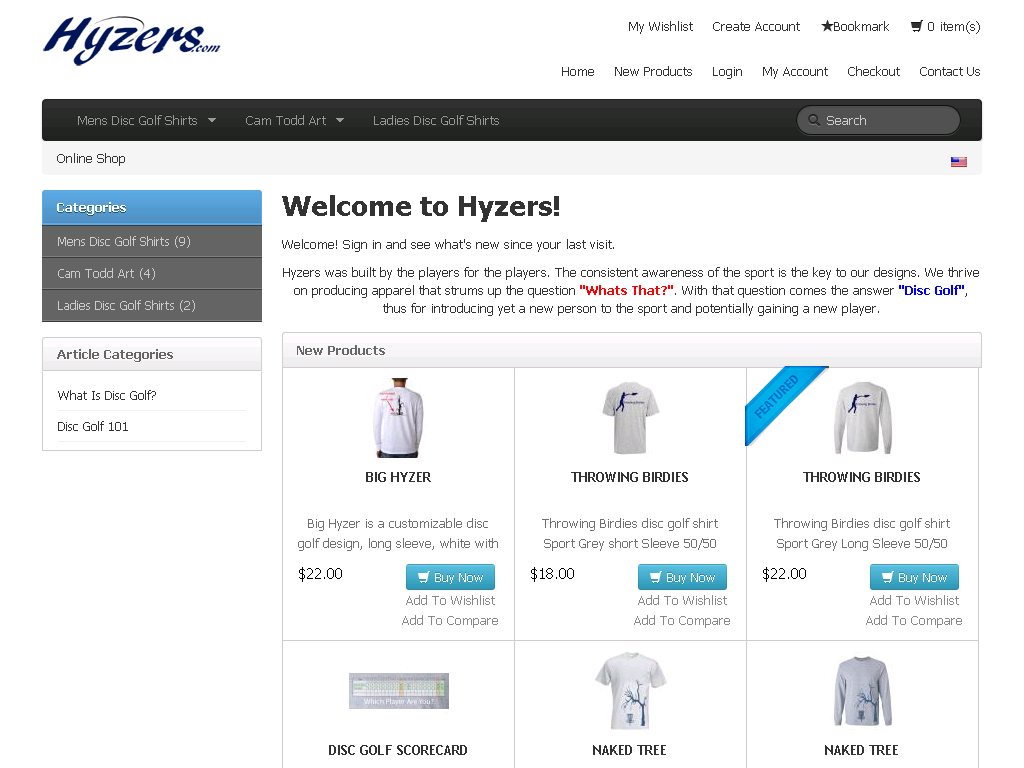Screen dimensions: 1024x768
Task: Add featured Throwing Birdies to wishlist
Action: (914, 600)
